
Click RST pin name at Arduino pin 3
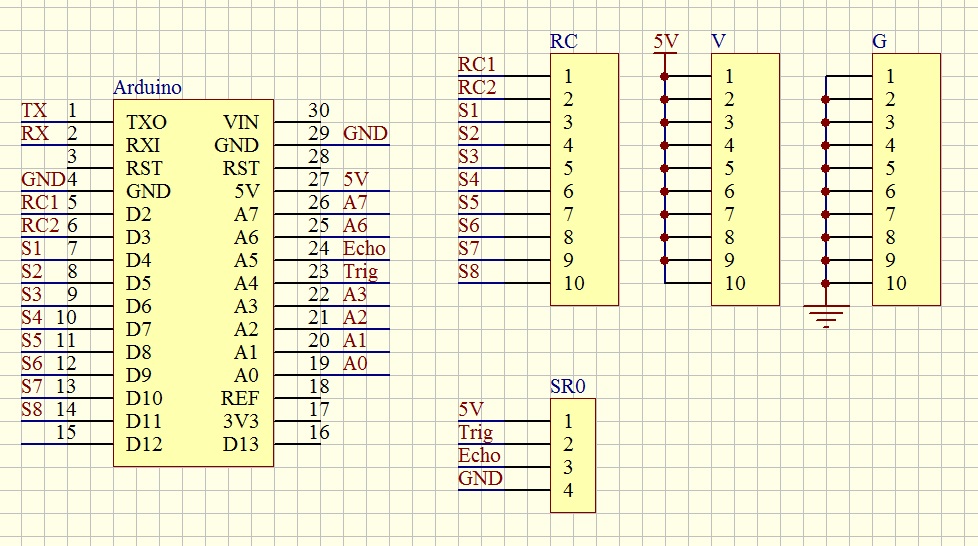[x=144, y=168]
